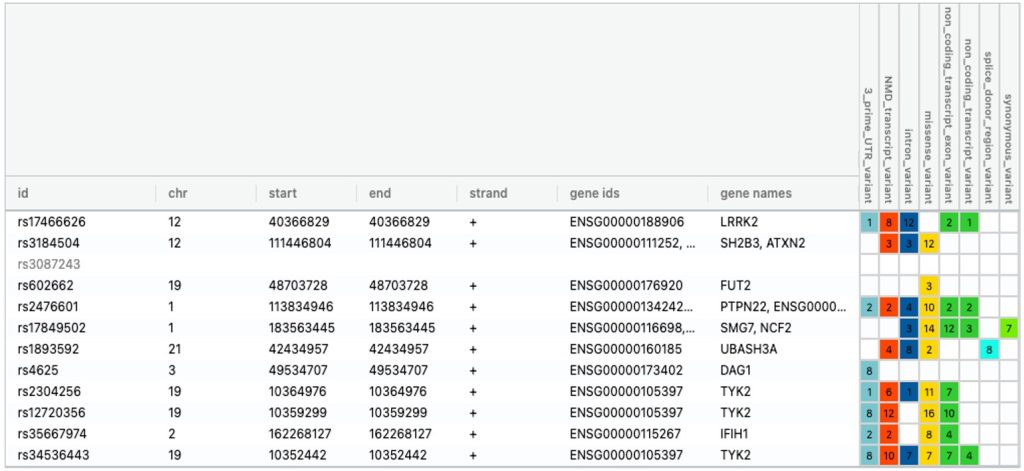Select the blue intron cell in LRRK2 row
Viewport: 1024px width, 471px height.
[909, 222]
